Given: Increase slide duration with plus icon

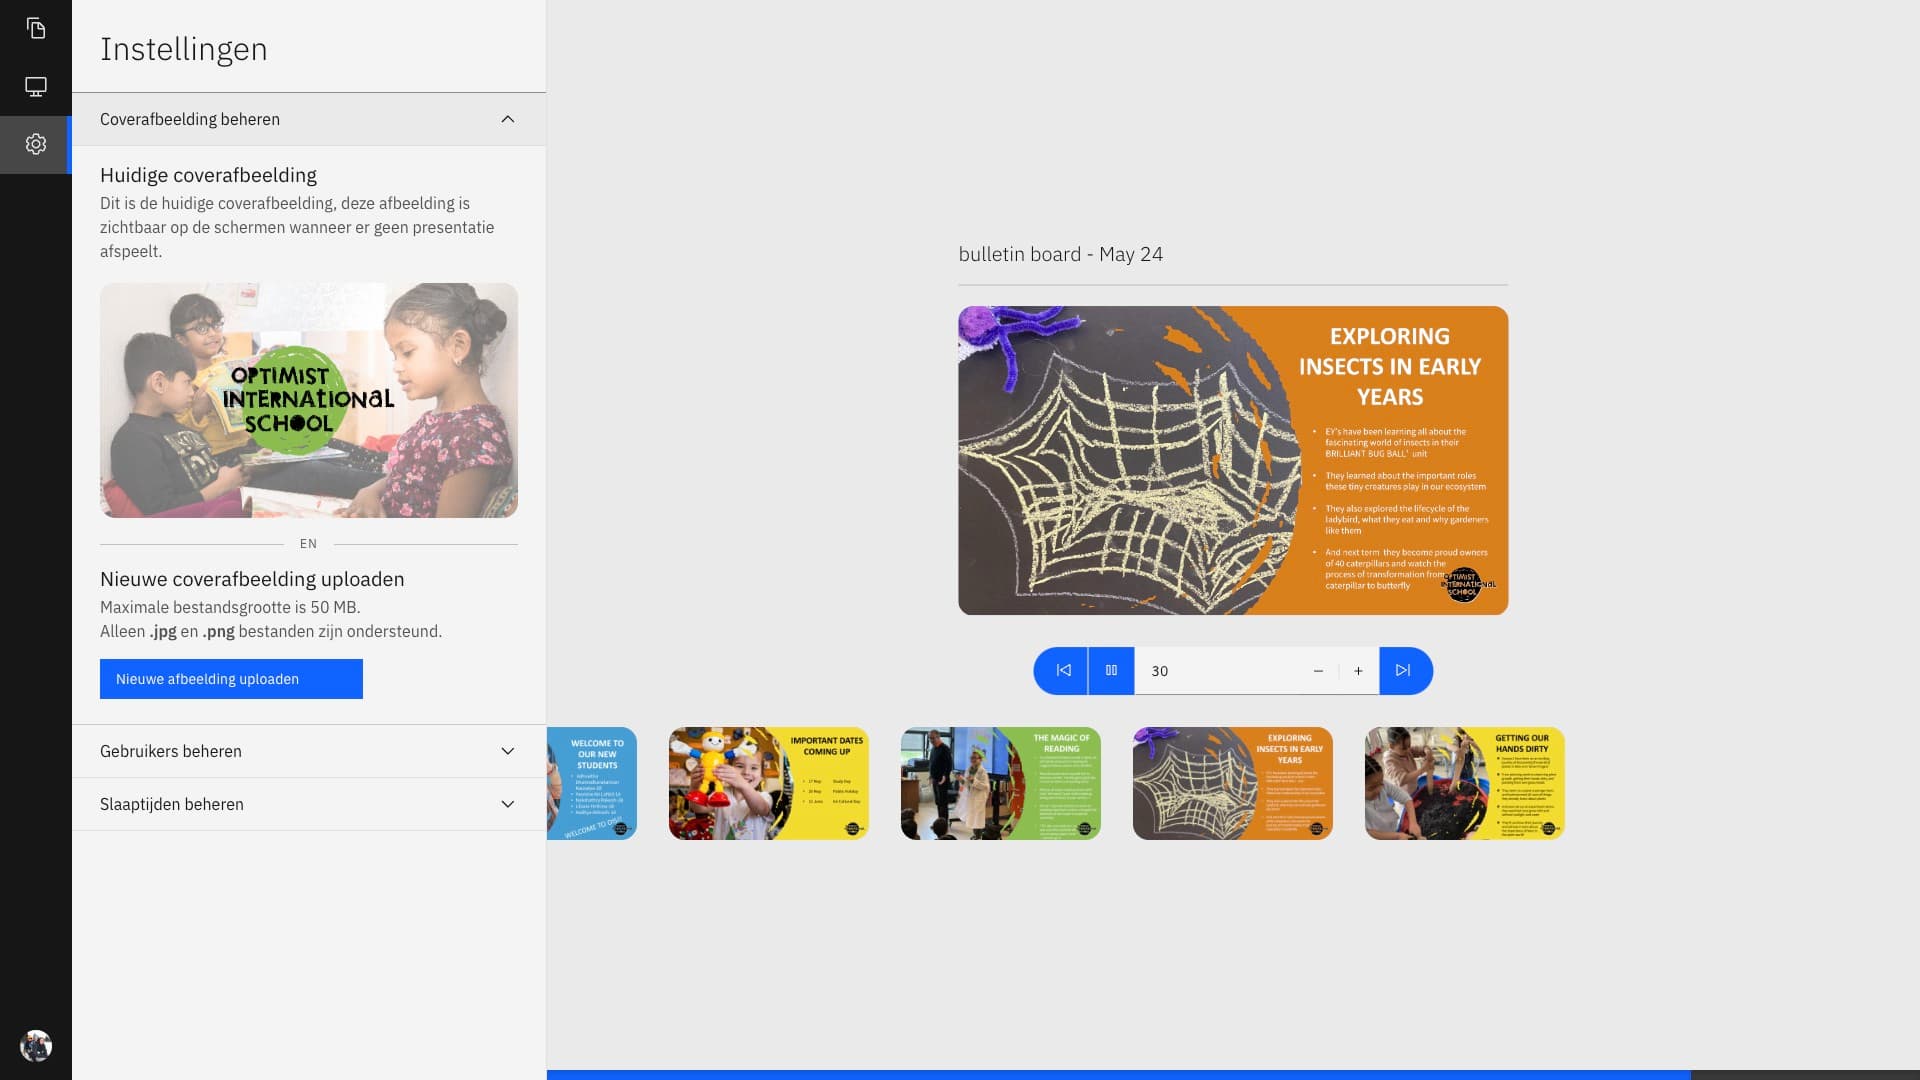Looking at the screenshot, I should [1358, 671].
